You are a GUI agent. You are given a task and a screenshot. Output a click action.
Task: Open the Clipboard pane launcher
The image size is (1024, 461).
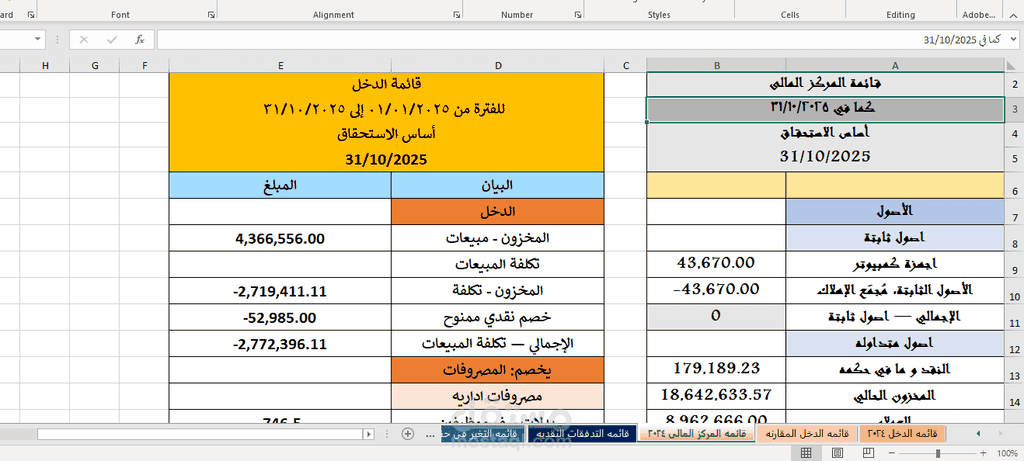tap(31, 14)
